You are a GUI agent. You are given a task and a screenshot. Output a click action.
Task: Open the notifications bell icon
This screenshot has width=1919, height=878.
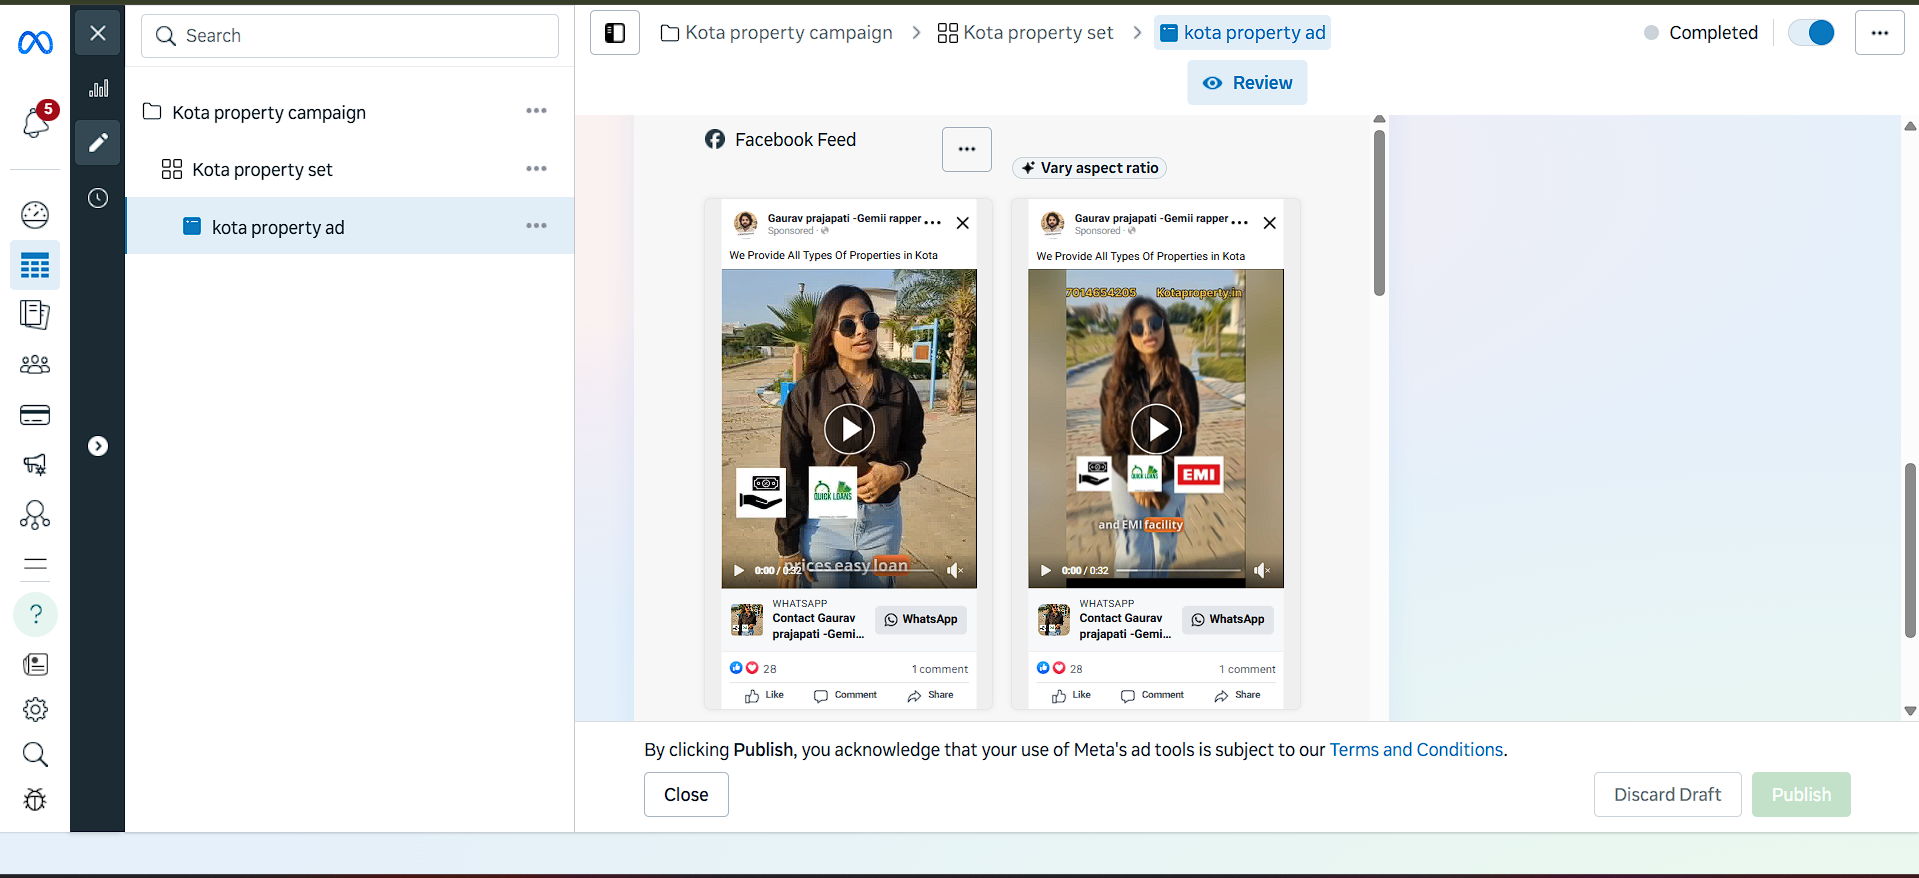click(x=36, y=122)
